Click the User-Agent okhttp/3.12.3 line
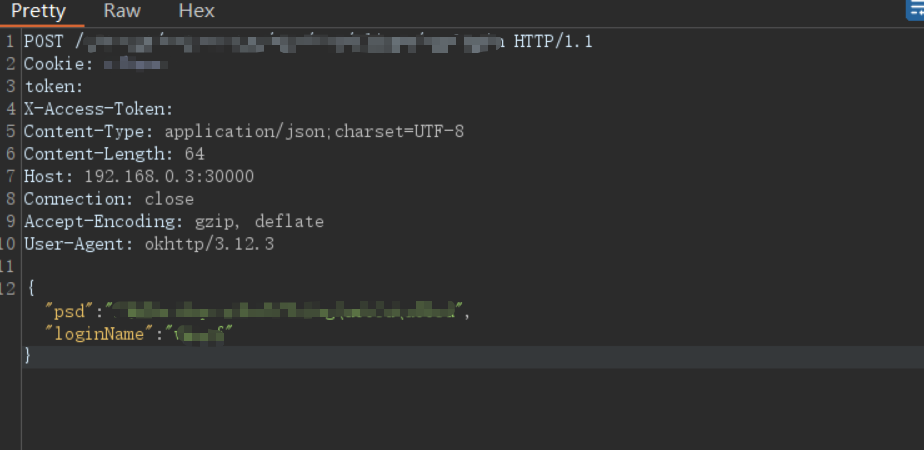924x450 pixels. (149, 244)
